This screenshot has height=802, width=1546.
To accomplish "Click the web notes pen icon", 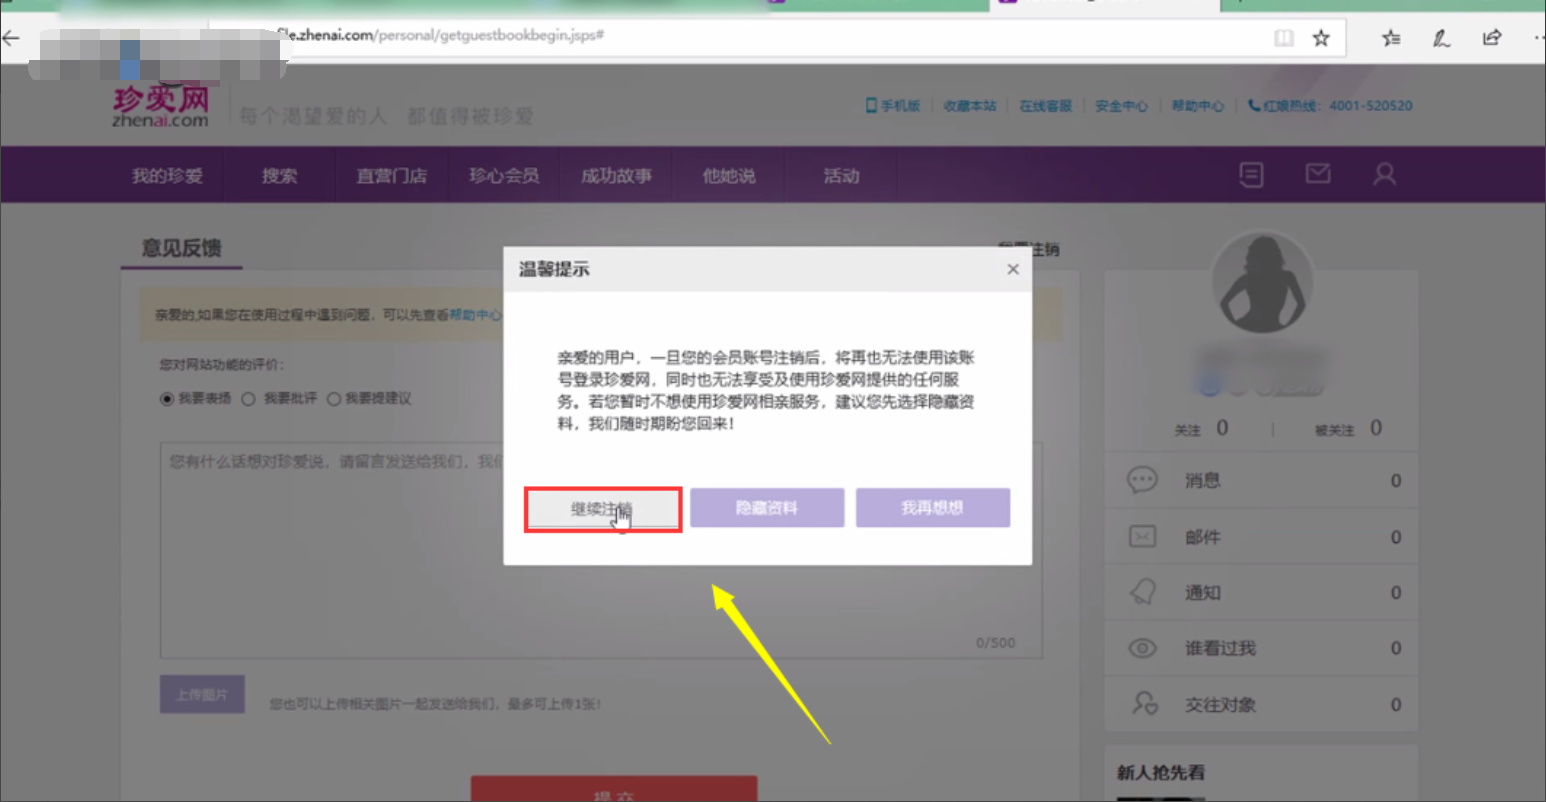I will tap(1441, 38).
